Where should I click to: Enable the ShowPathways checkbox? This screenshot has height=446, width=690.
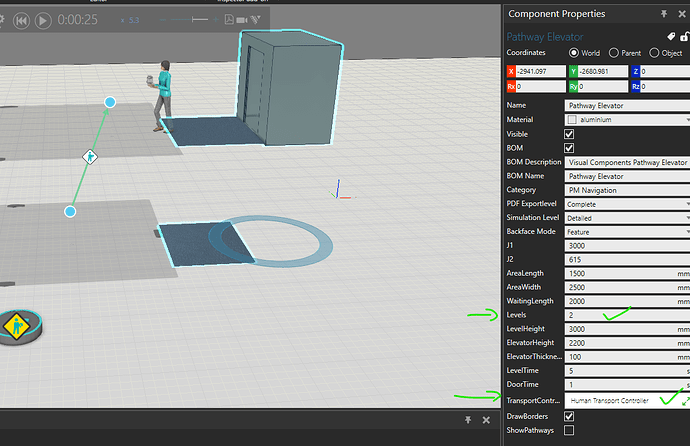pyautogui.click(x=570, y=430)
